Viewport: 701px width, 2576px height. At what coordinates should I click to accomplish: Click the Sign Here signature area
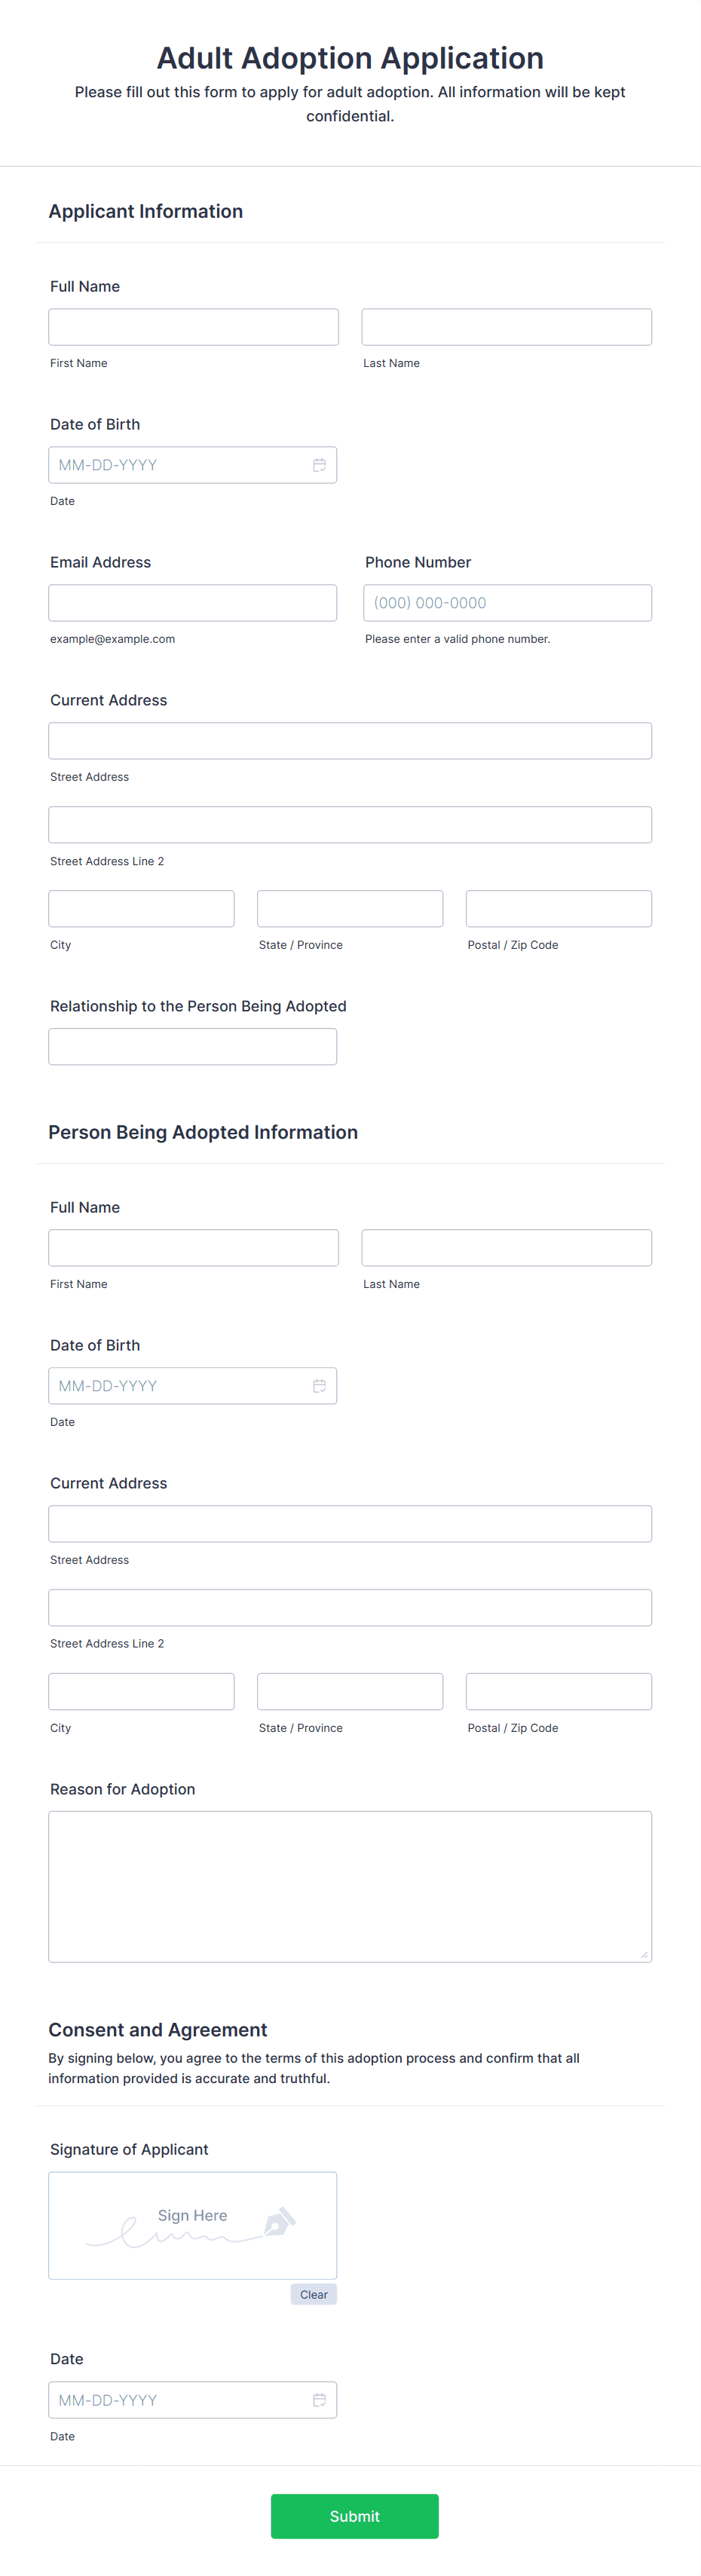(x=192, y=2225)
